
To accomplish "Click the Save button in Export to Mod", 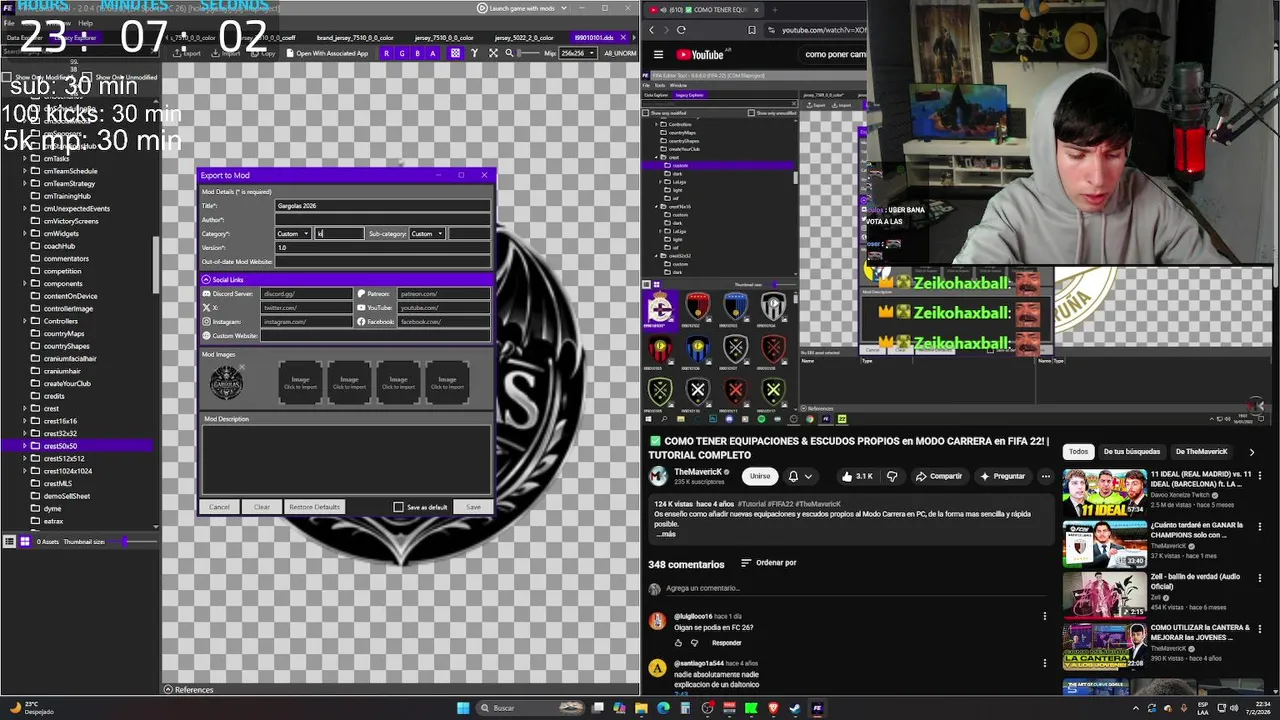I will tap(473, 507).
